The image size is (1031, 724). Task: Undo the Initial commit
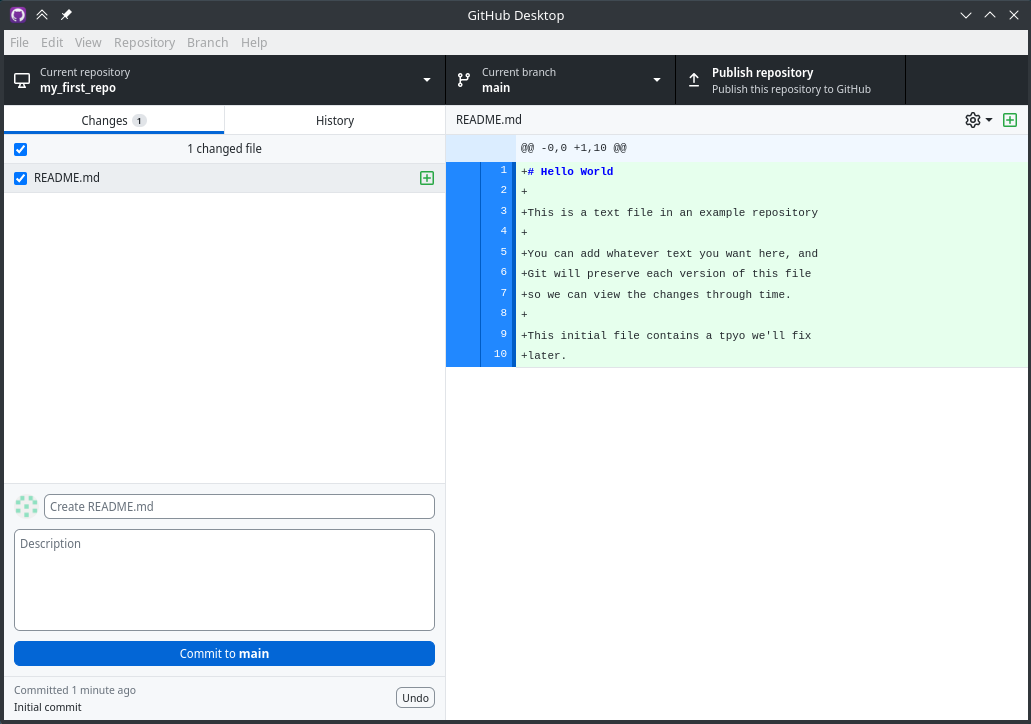pos(415,698)
